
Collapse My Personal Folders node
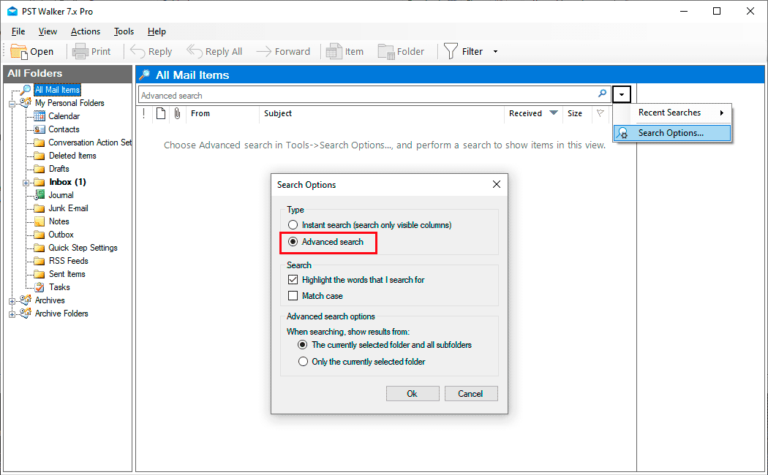(x=12, y=103)
